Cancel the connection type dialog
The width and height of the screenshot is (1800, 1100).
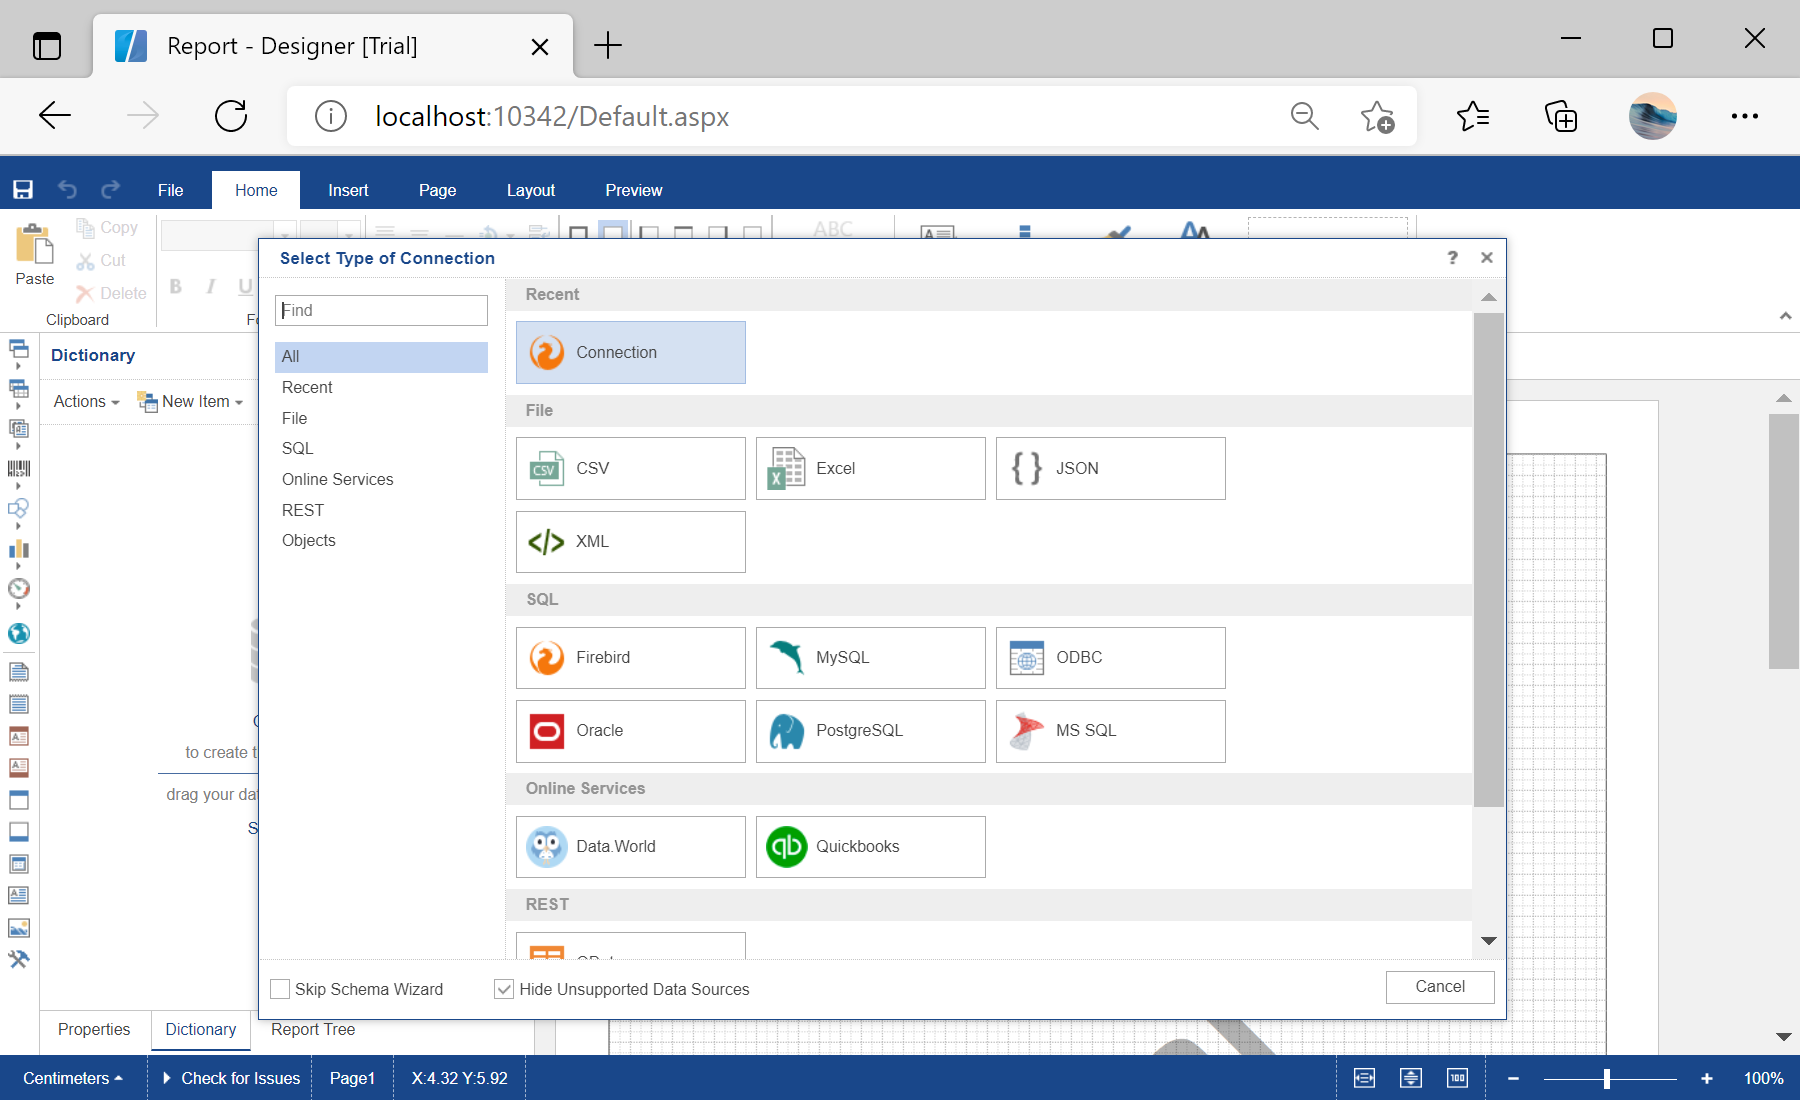1439,987
